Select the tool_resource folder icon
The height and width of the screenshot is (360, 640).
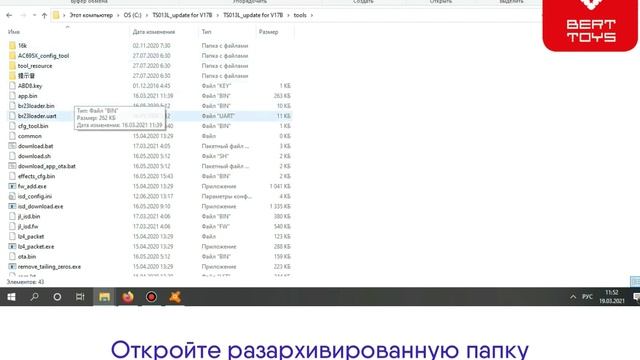pyautogui.click(x=12, y=66)
